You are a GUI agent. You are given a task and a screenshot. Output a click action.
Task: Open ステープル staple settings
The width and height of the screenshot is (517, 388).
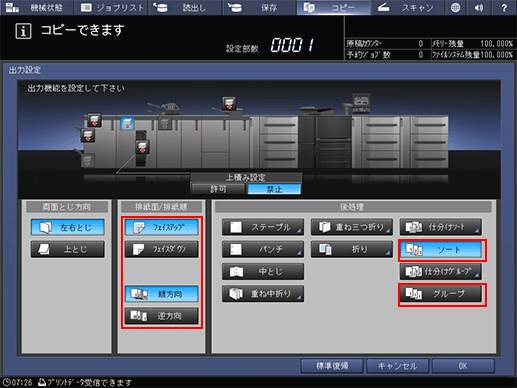[x=263, y=227]
